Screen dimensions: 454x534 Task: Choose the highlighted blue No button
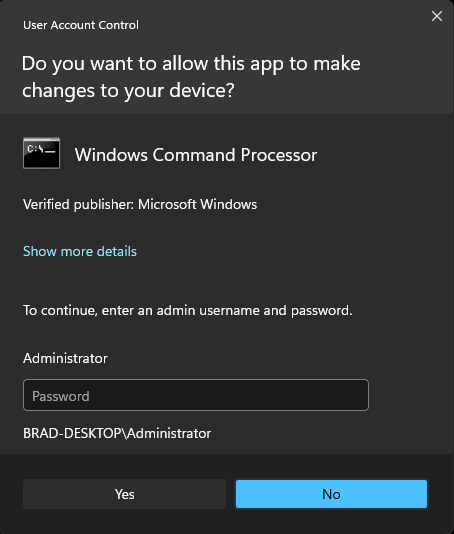[331, 494]
